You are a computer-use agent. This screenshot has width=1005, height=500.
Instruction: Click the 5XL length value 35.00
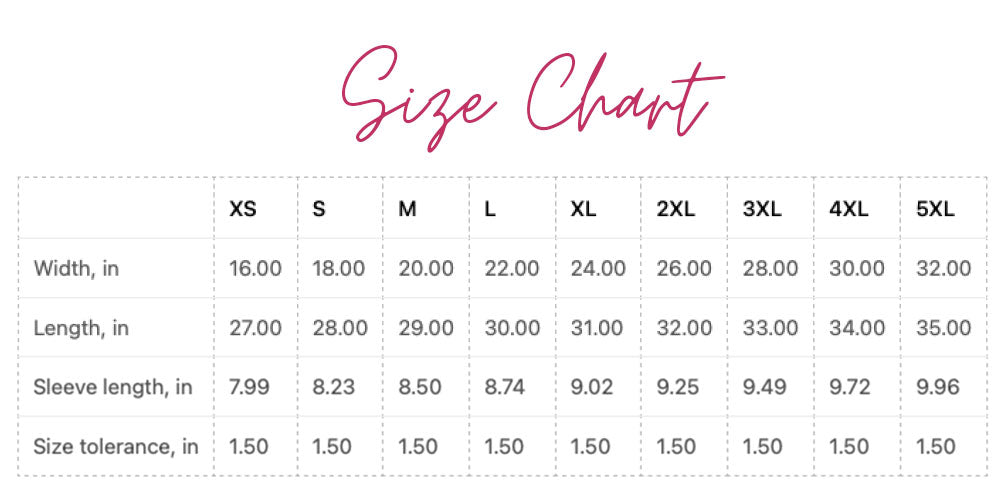pyautogui.click(x=943, y=328)
